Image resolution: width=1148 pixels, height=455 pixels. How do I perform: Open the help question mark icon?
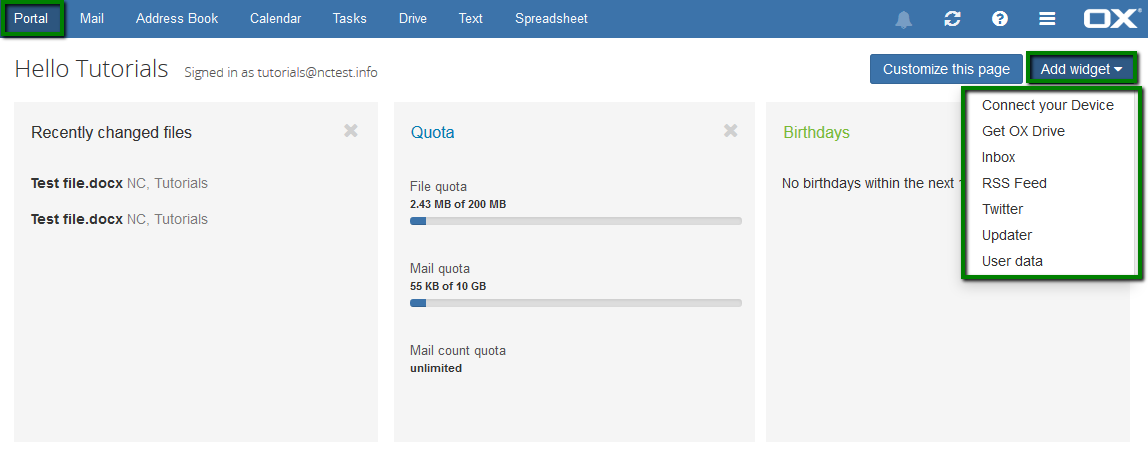click(x=999, y=19)
